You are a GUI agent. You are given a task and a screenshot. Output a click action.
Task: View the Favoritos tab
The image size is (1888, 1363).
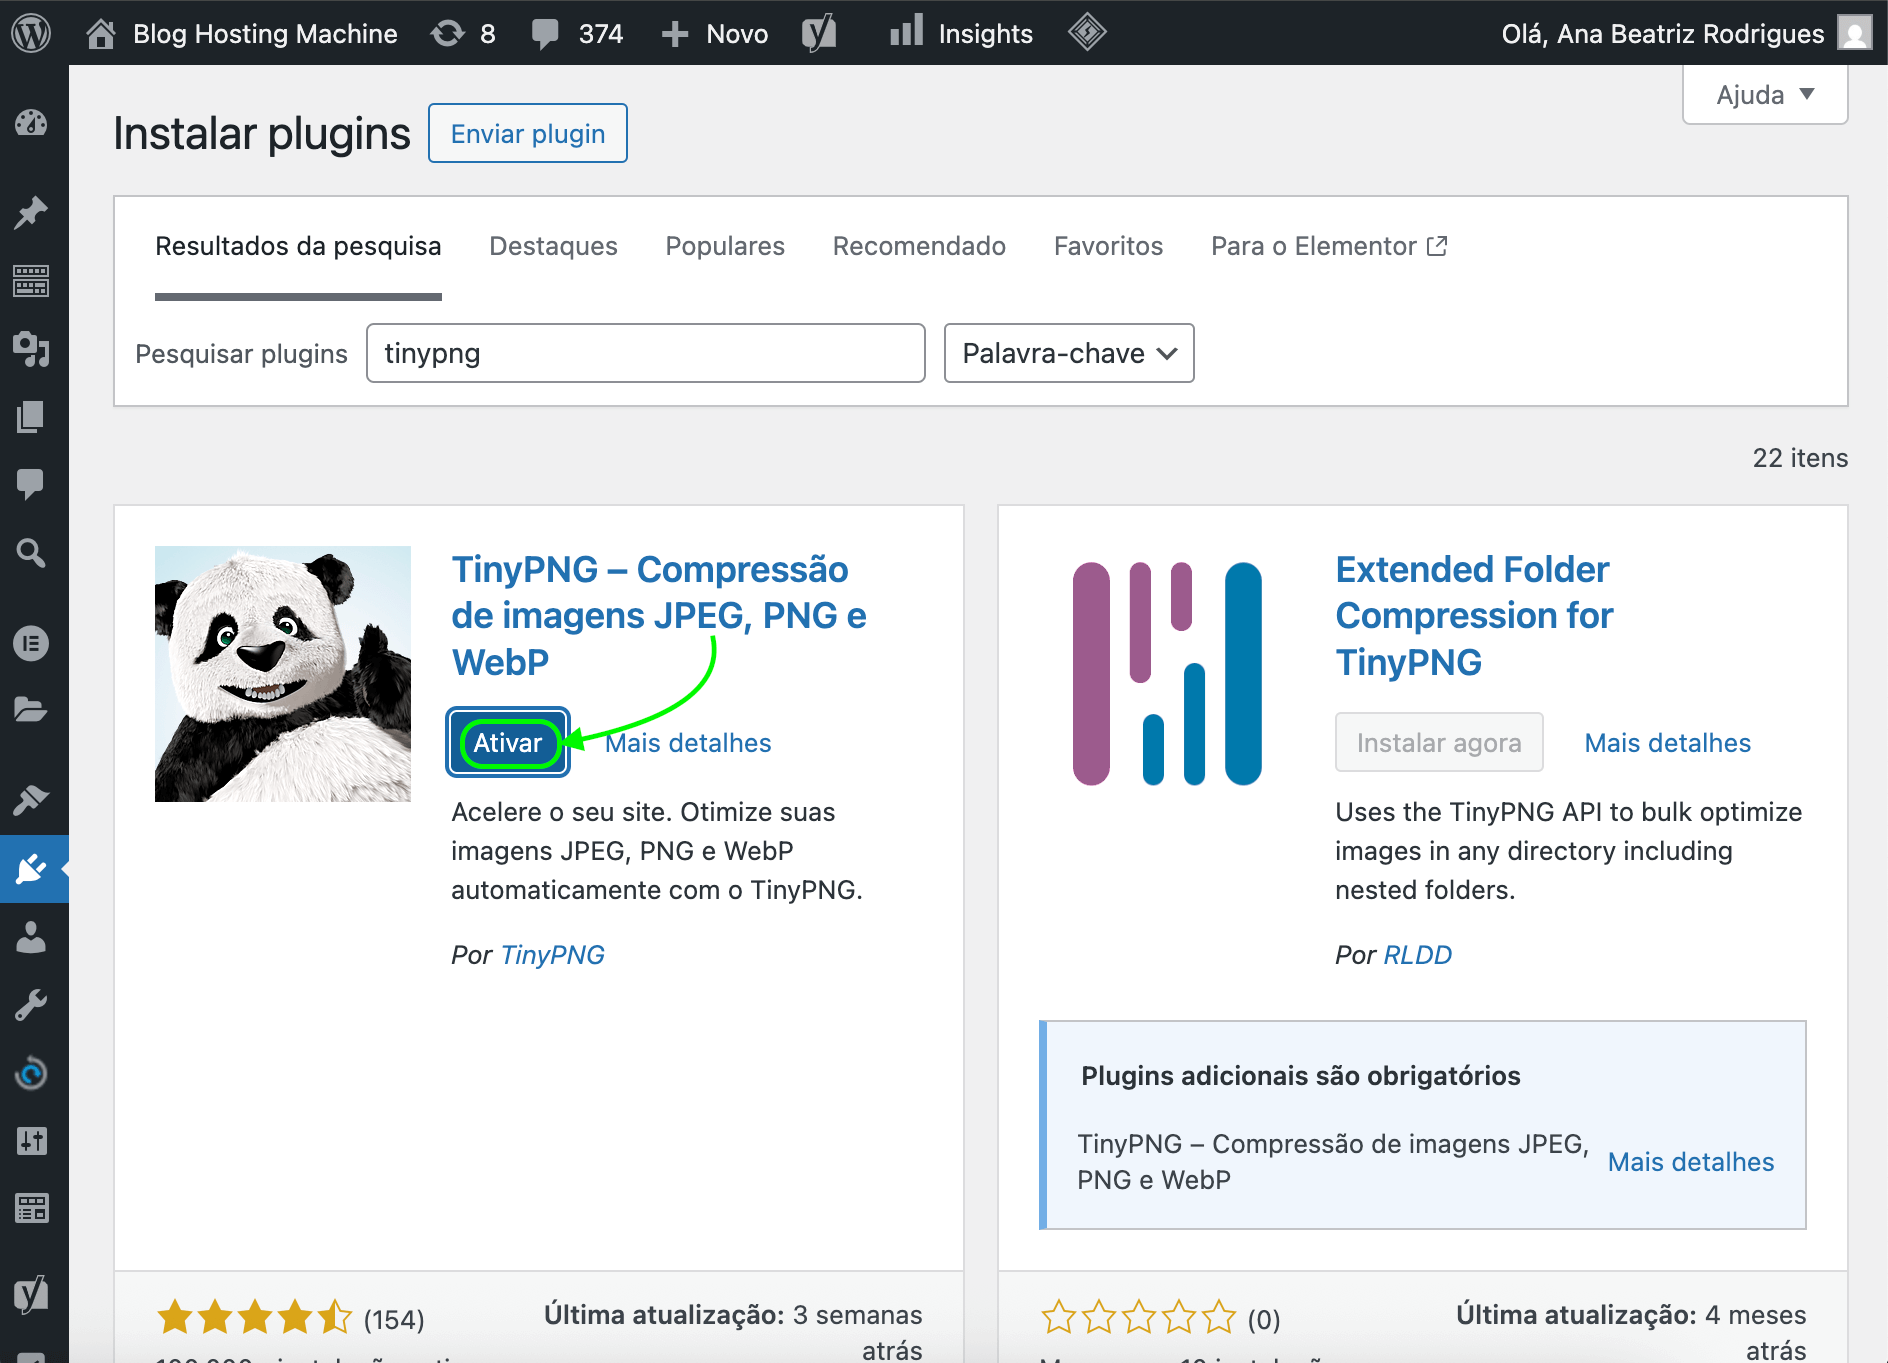(x=1108, y=246)
